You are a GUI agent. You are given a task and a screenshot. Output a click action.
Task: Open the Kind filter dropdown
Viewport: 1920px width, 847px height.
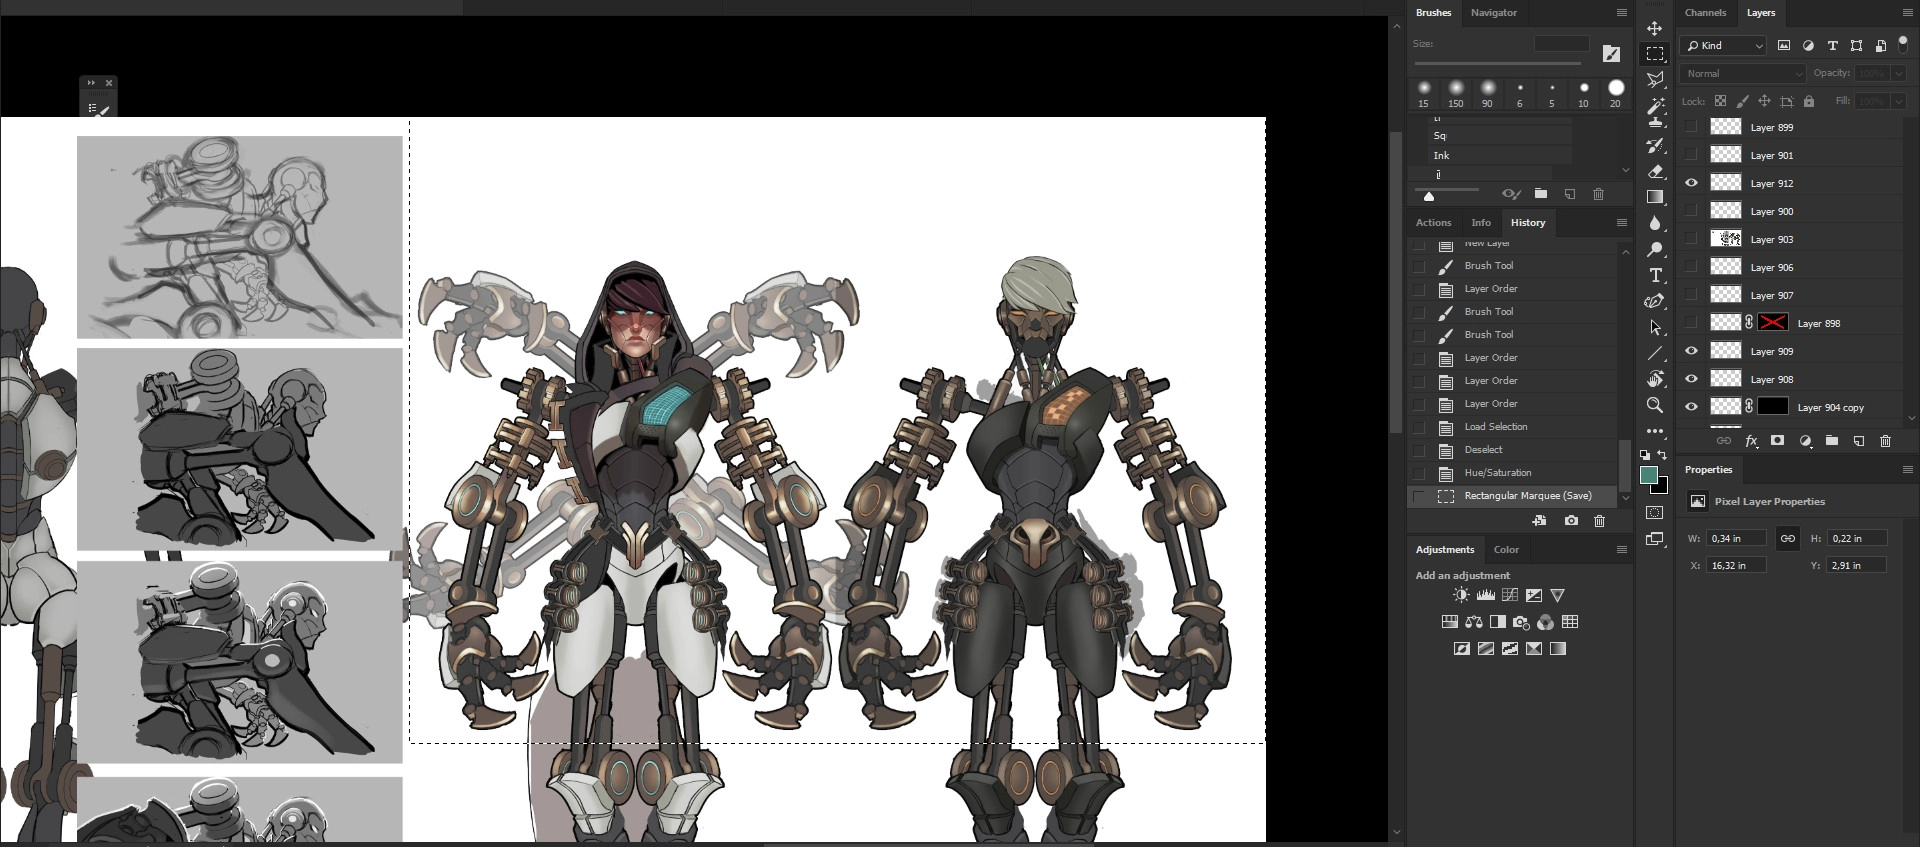[x=1724, y=46]
